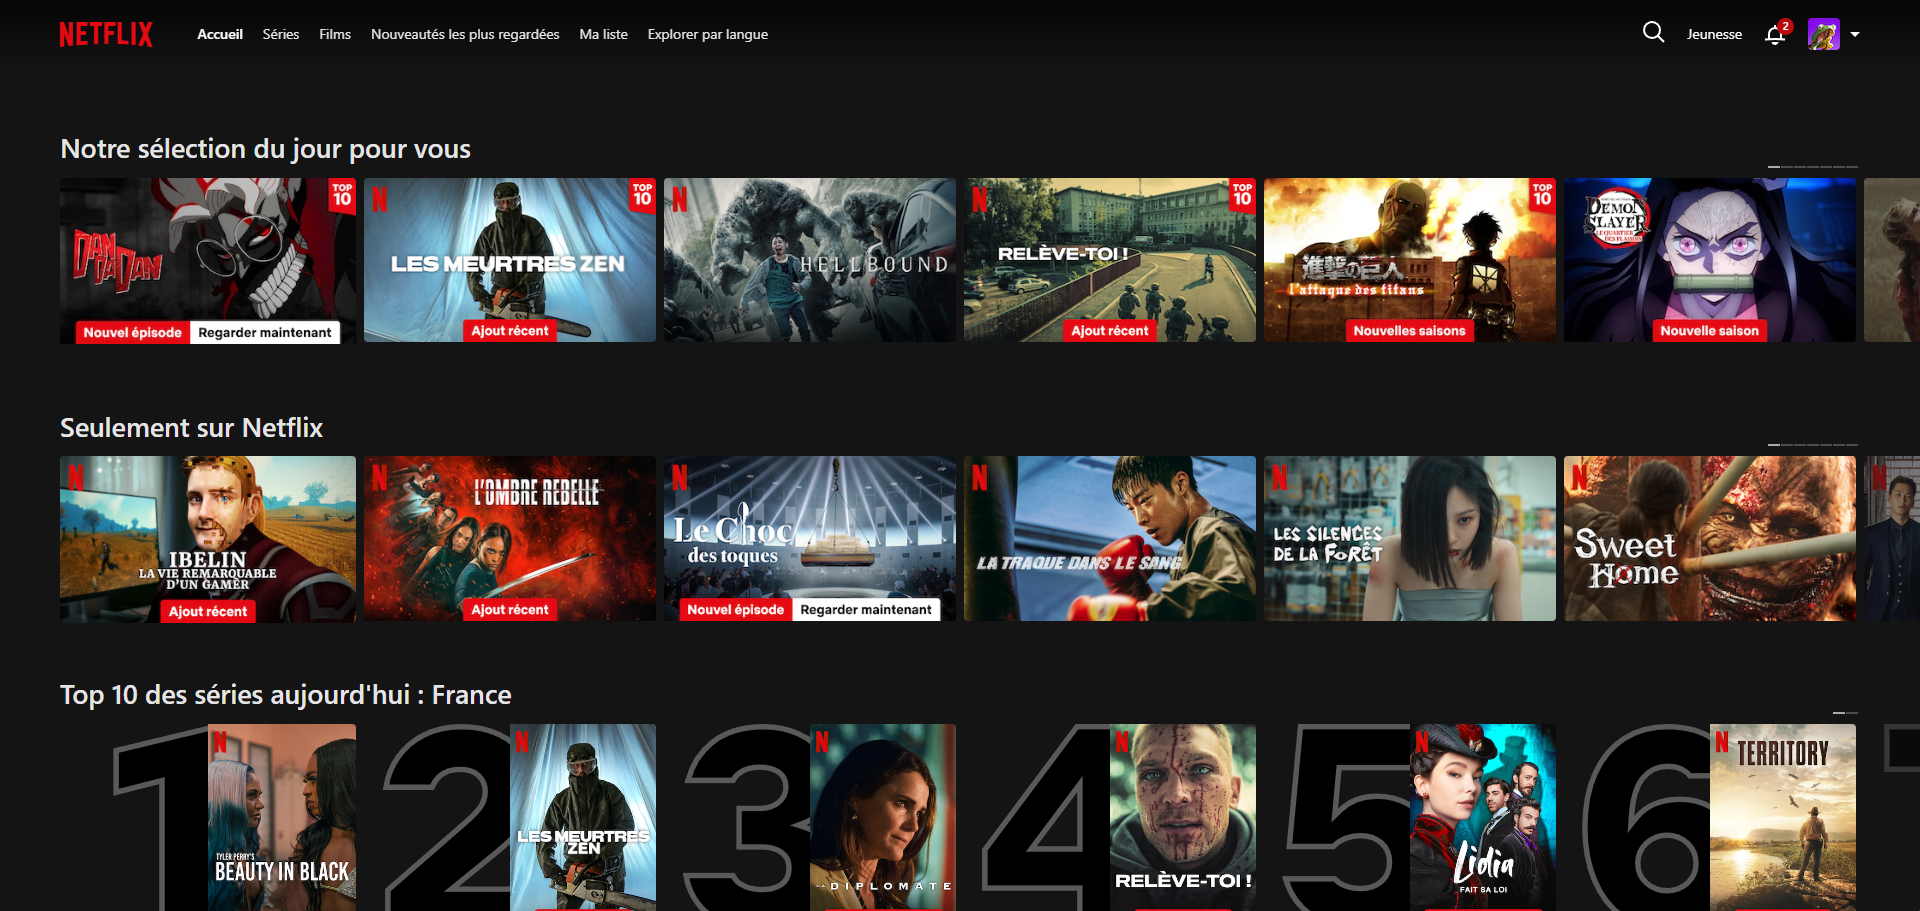Screen dimensions: 1920x911
Task: Open the Ma liste menu item
Action: tap(604, 34)
